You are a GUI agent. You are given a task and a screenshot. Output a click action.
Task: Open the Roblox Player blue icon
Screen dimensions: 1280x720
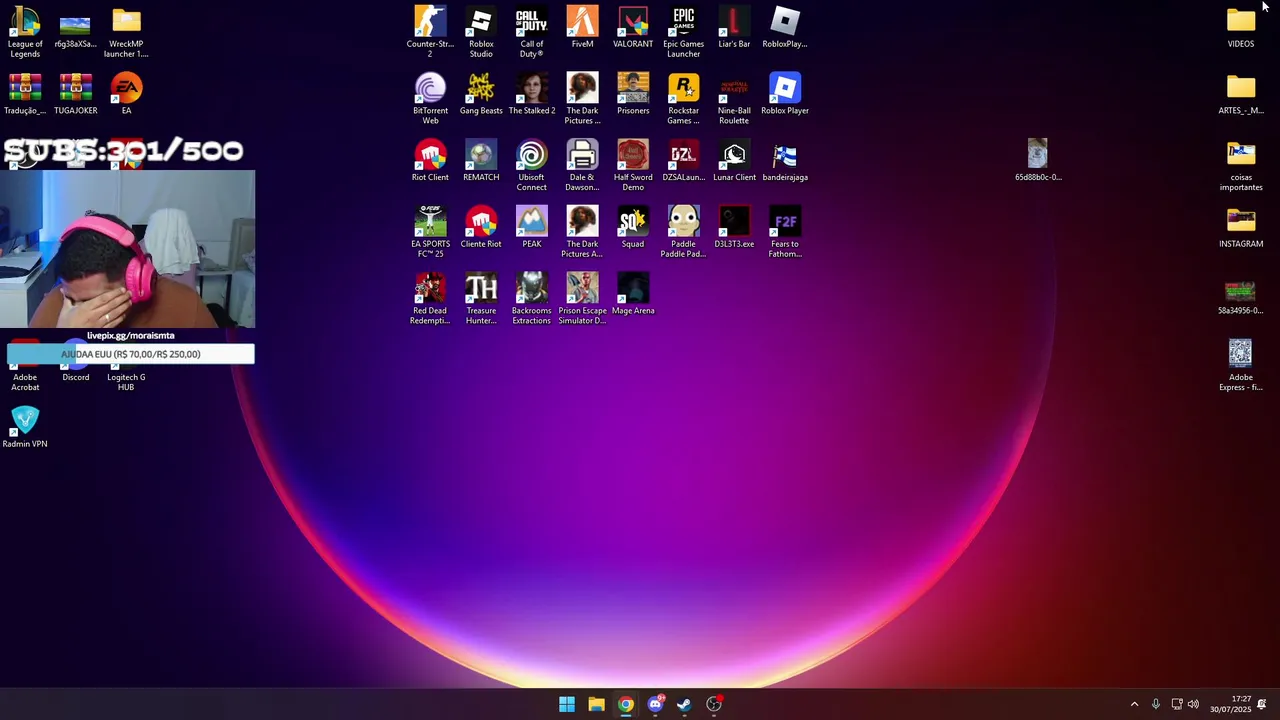(x=784, y=94)
